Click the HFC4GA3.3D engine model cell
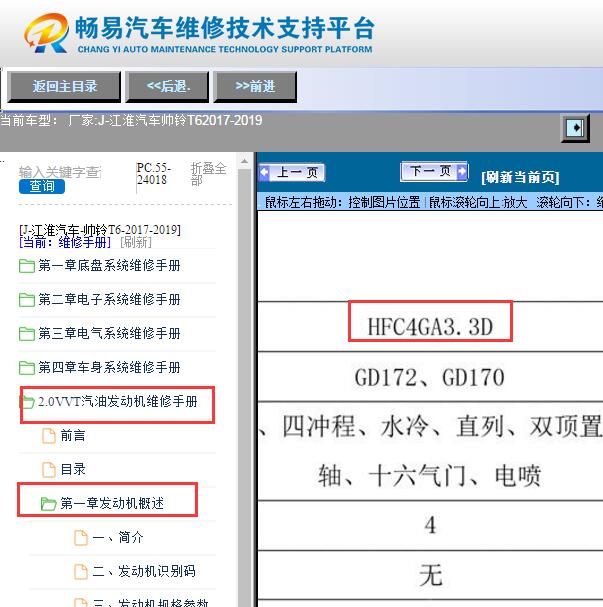 coord(430,326)
